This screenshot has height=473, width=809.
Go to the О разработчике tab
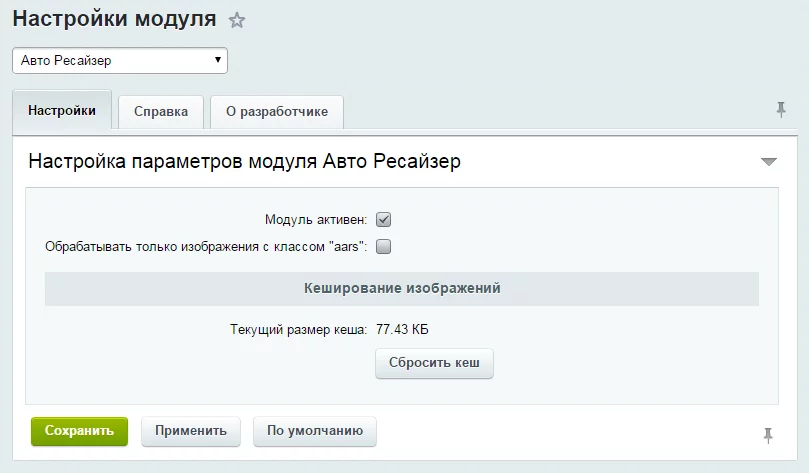tap(277, 112)
